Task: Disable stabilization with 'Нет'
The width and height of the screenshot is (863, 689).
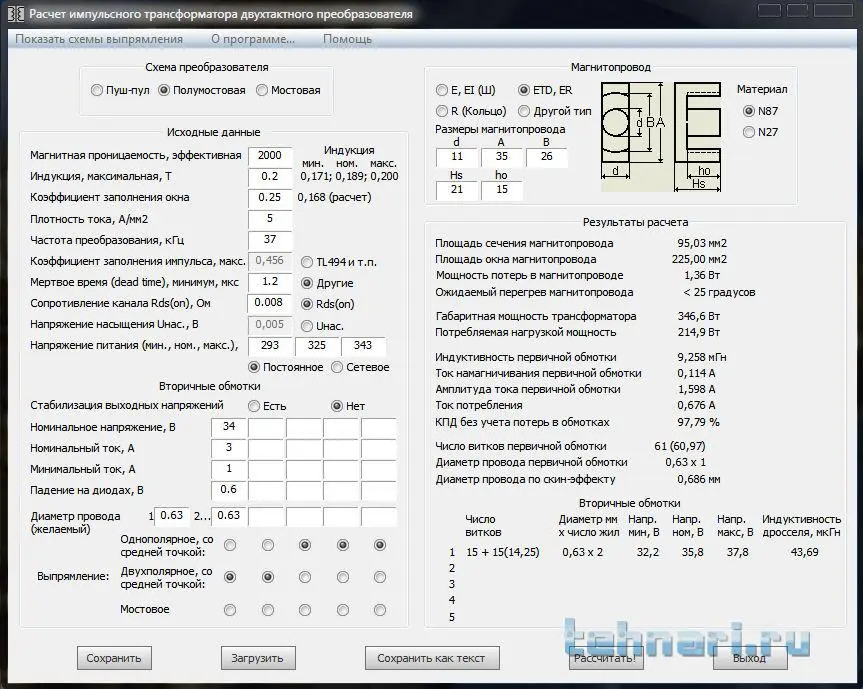Action: click(348, 406)
